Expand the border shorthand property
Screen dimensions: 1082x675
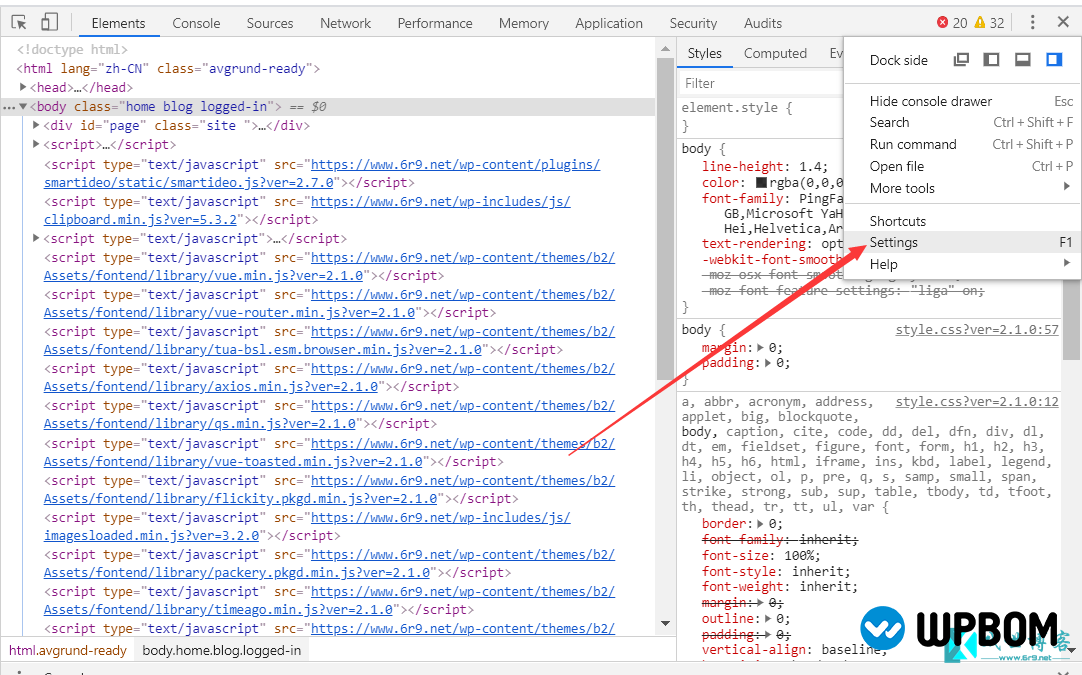(x=760, y=524)
